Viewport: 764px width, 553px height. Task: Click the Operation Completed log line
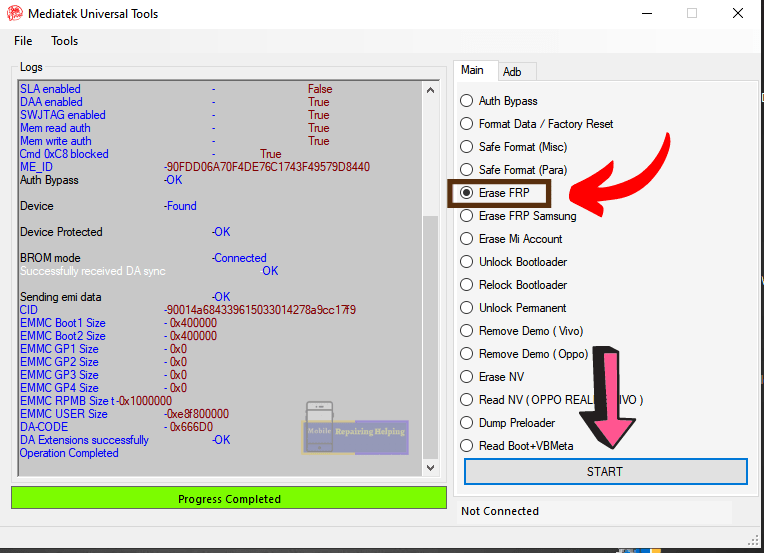click(69, 453)
